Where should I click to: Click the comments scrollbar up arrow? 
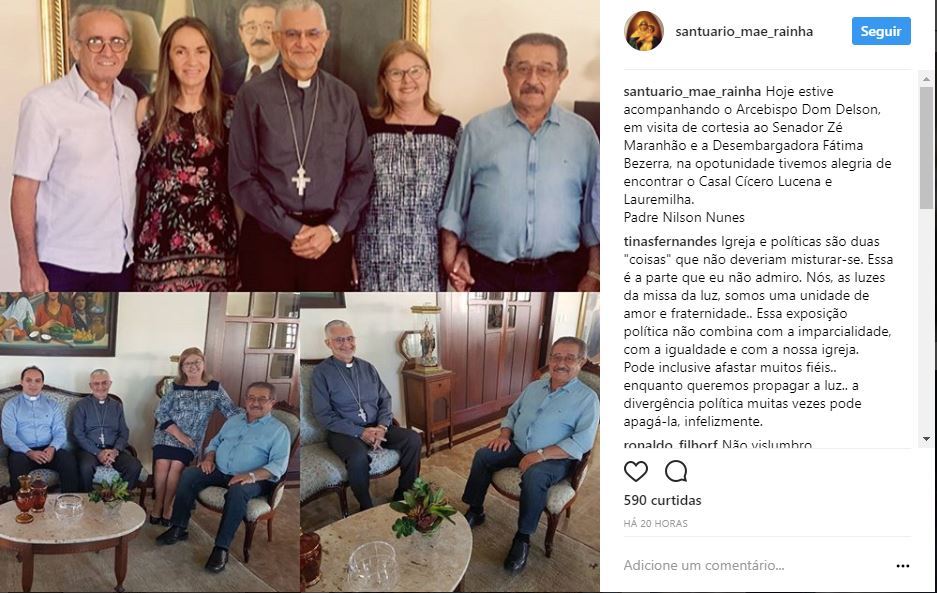(x=926, y=79)
